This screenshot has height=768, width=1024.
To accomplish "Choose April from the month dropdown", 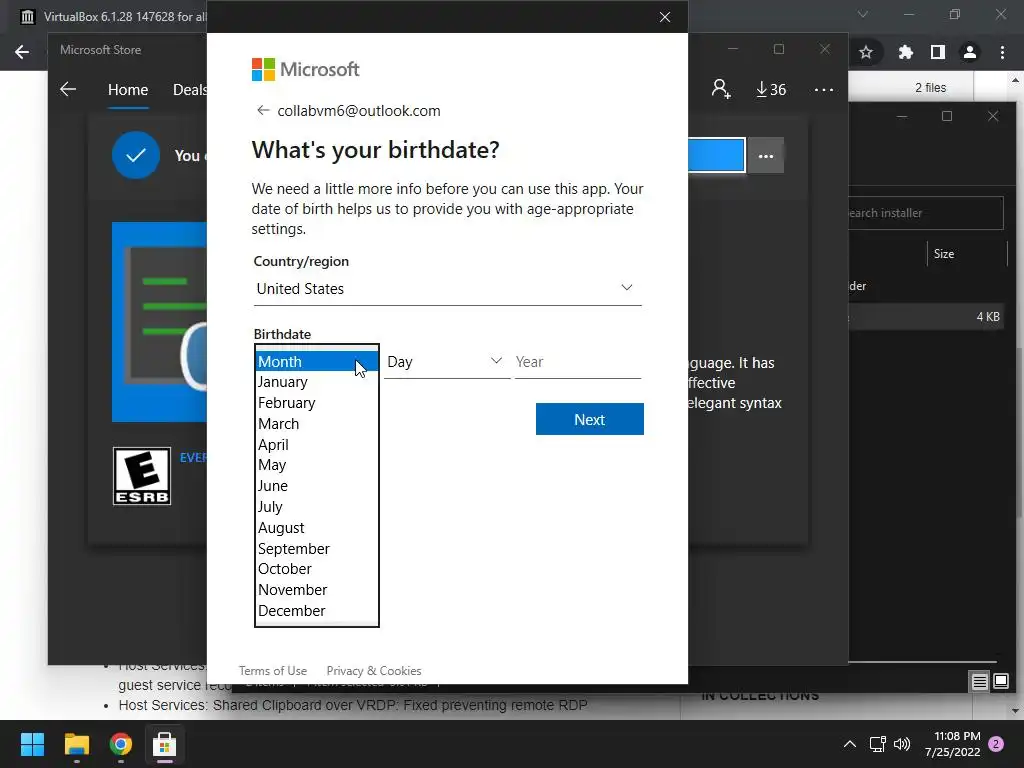I will click(316, 445).
